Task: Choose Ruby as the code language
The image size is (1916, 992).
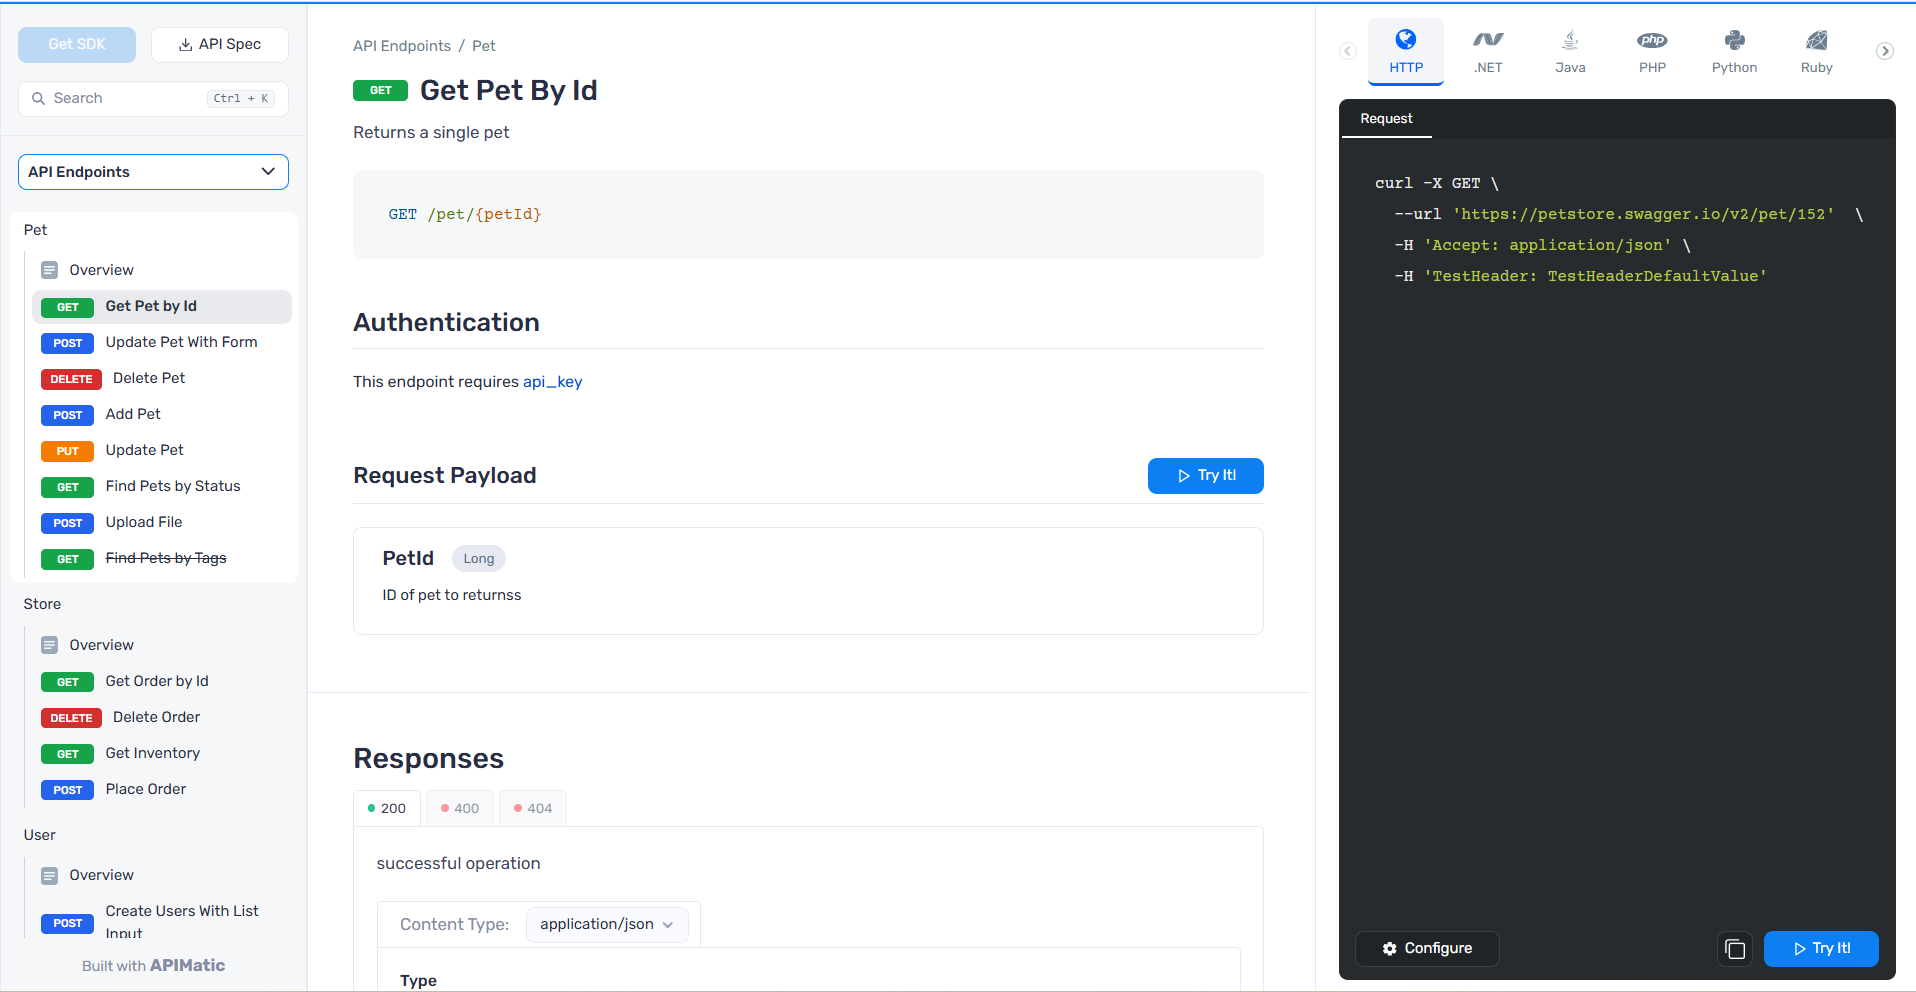Action: click(x=1816, y=50)
